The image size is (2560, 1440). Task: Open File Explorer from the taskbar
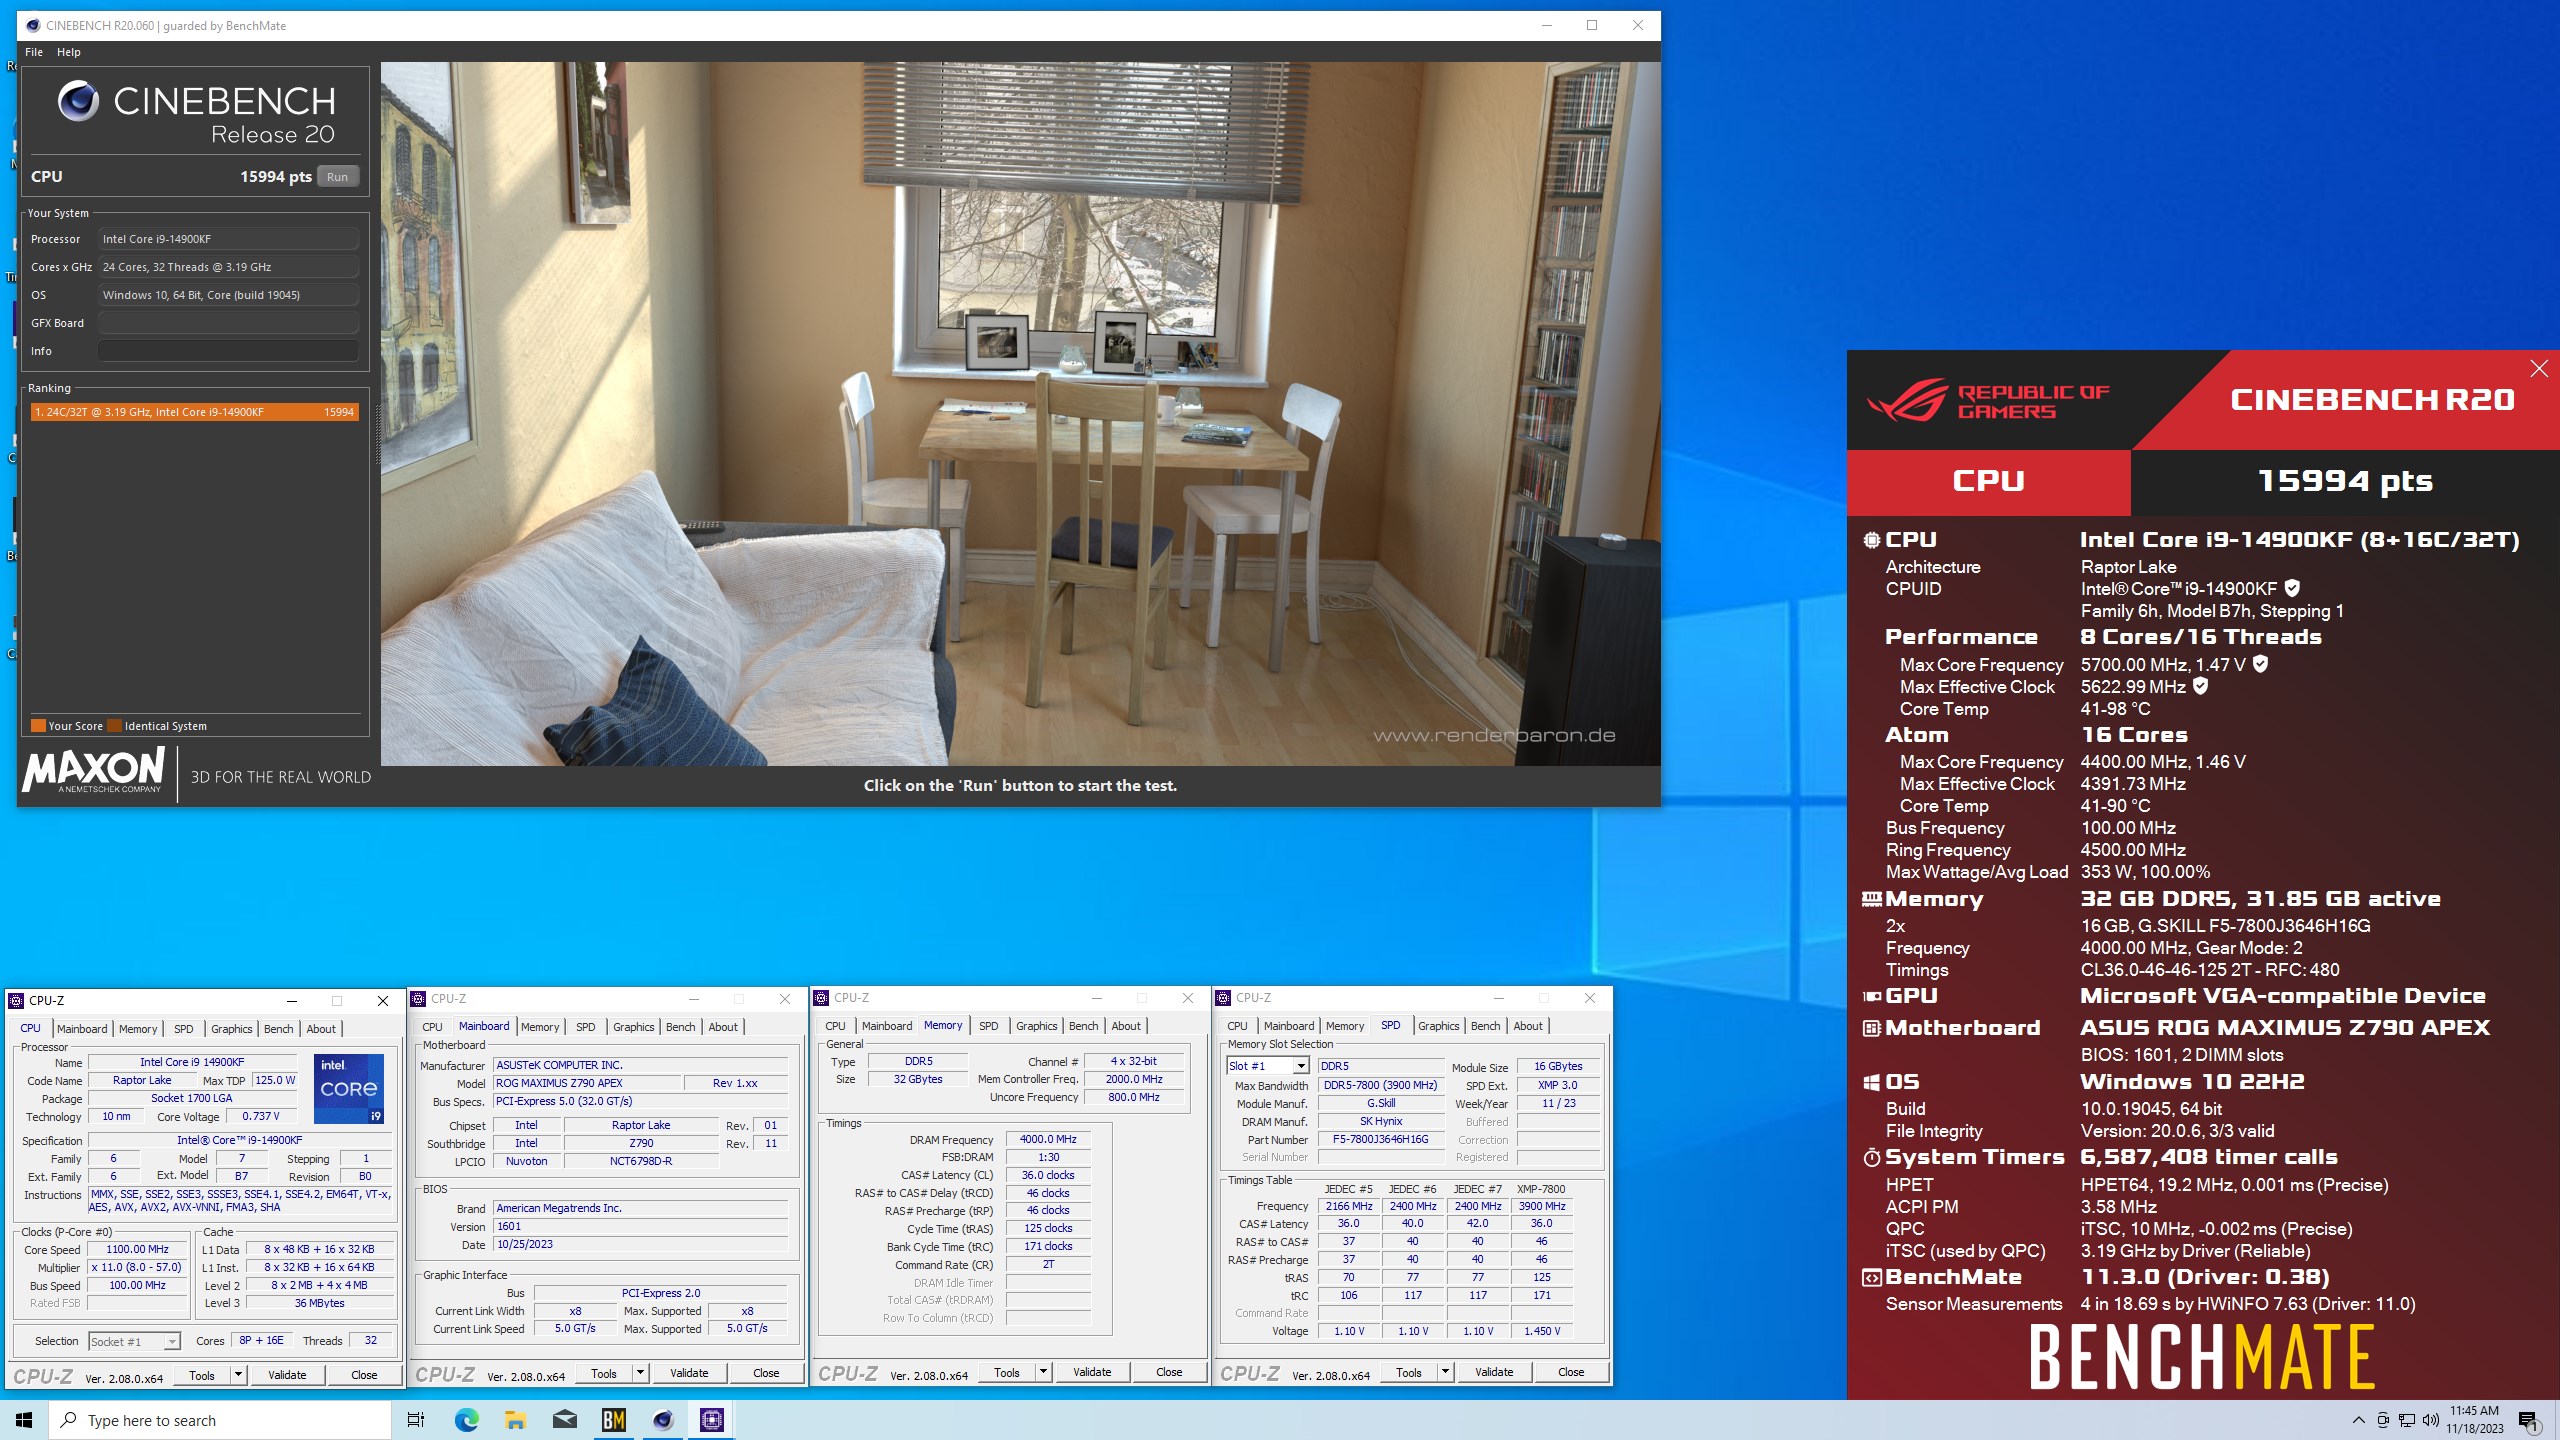[515, 1420]
